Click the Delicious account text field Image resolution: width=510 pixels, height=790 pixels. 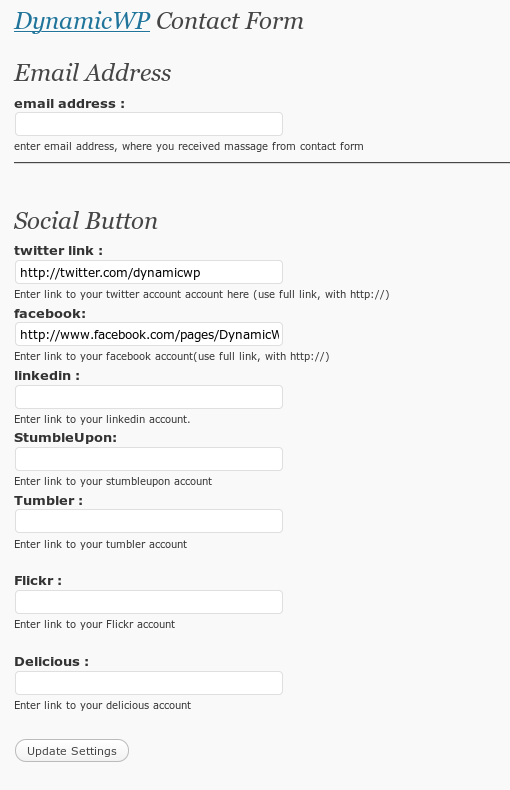tap(149, 683)
